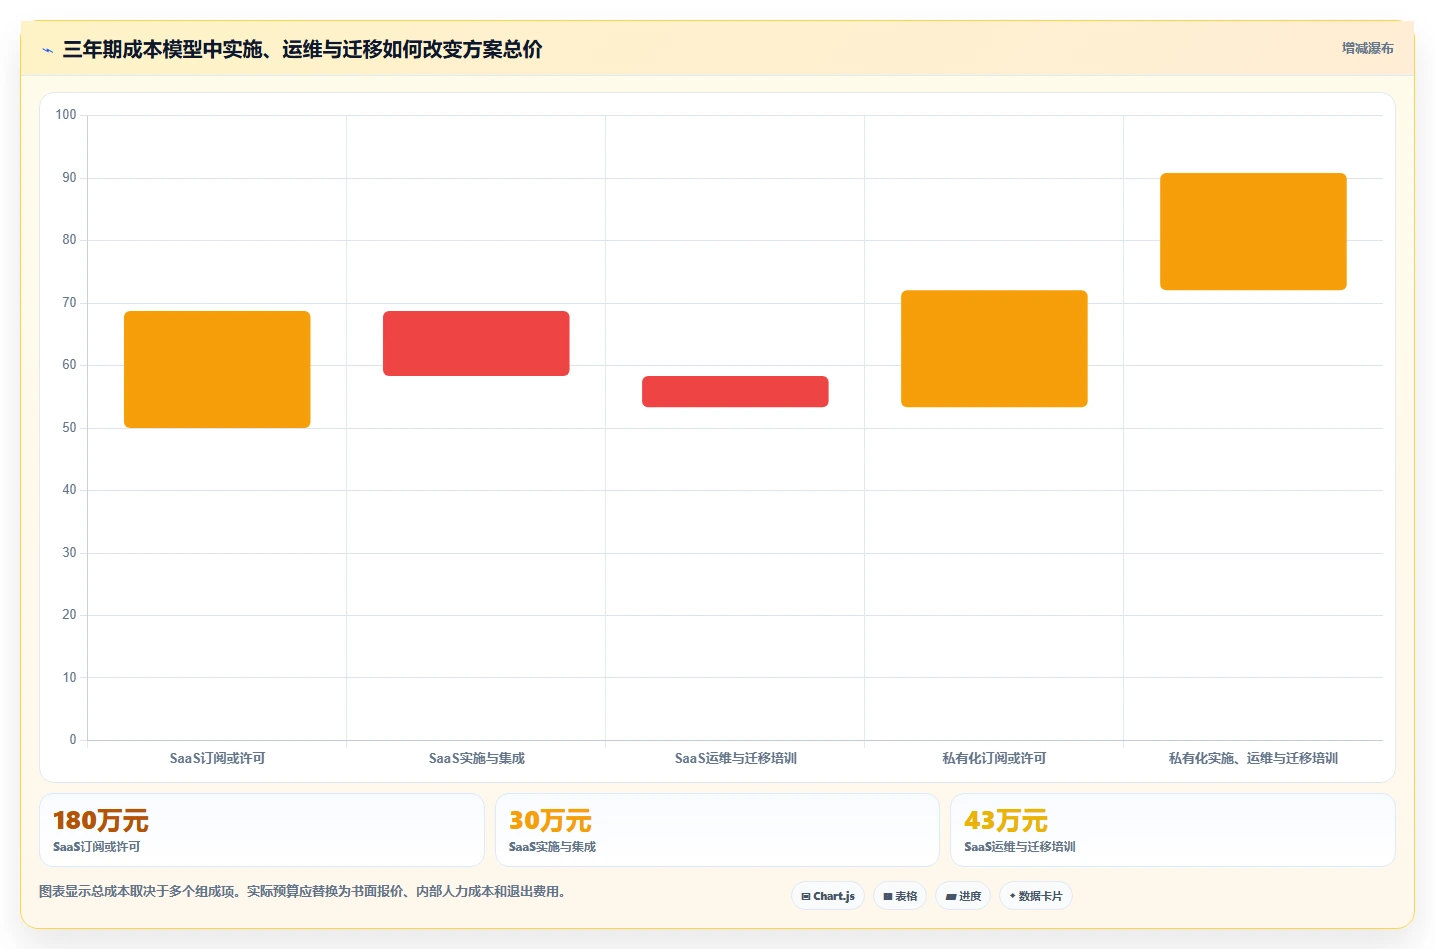Click x-axis label SaaS实施与集成

pyautogui.click(x=476, y=758)
